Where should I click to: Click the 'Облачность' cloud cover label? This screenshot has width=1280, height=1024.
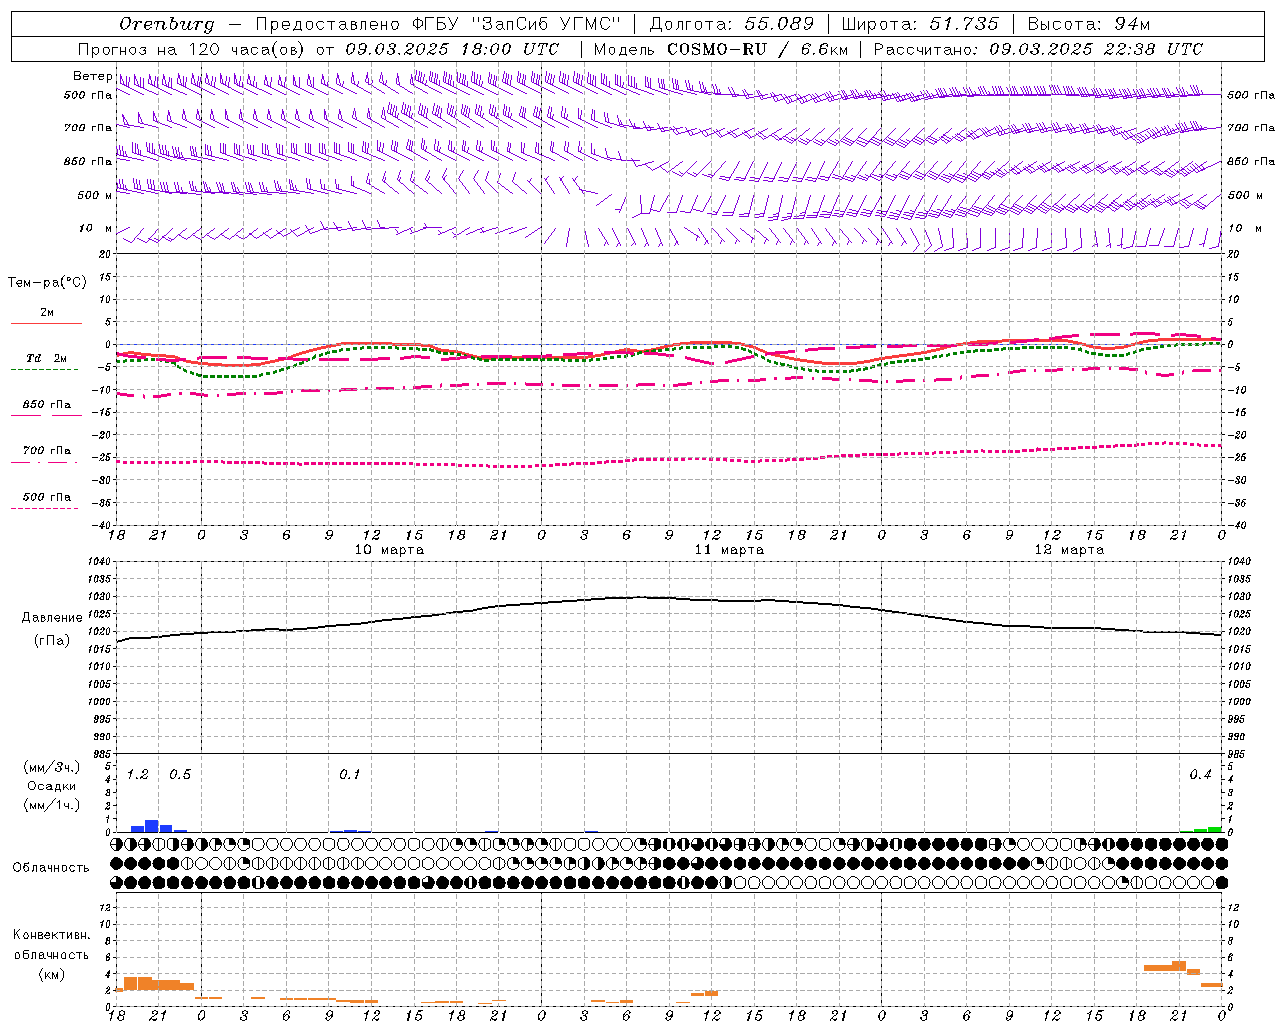[x=51, y=868]
